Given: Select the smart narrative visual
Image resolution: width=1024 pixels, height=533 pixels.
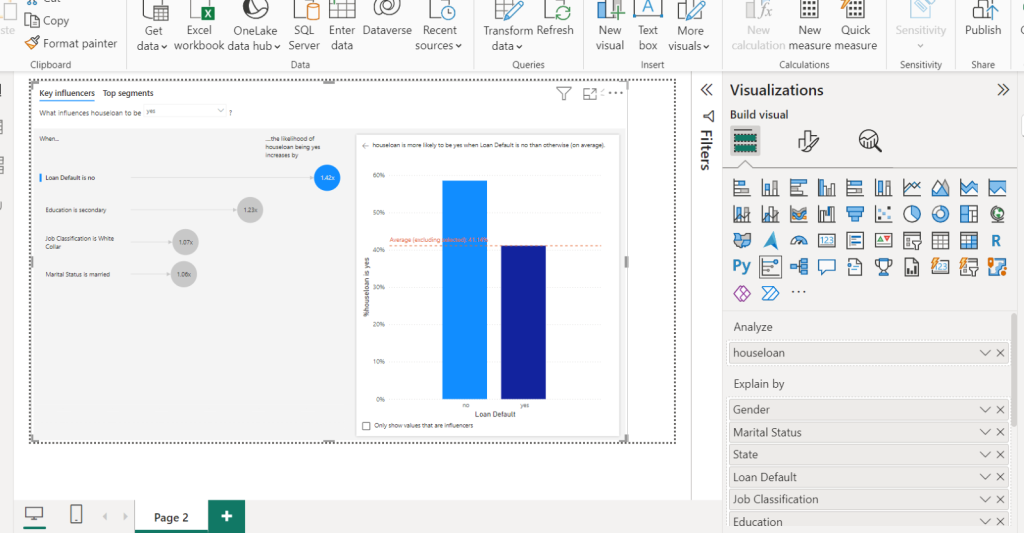Looking at the screenshot, I should (855, 266).
